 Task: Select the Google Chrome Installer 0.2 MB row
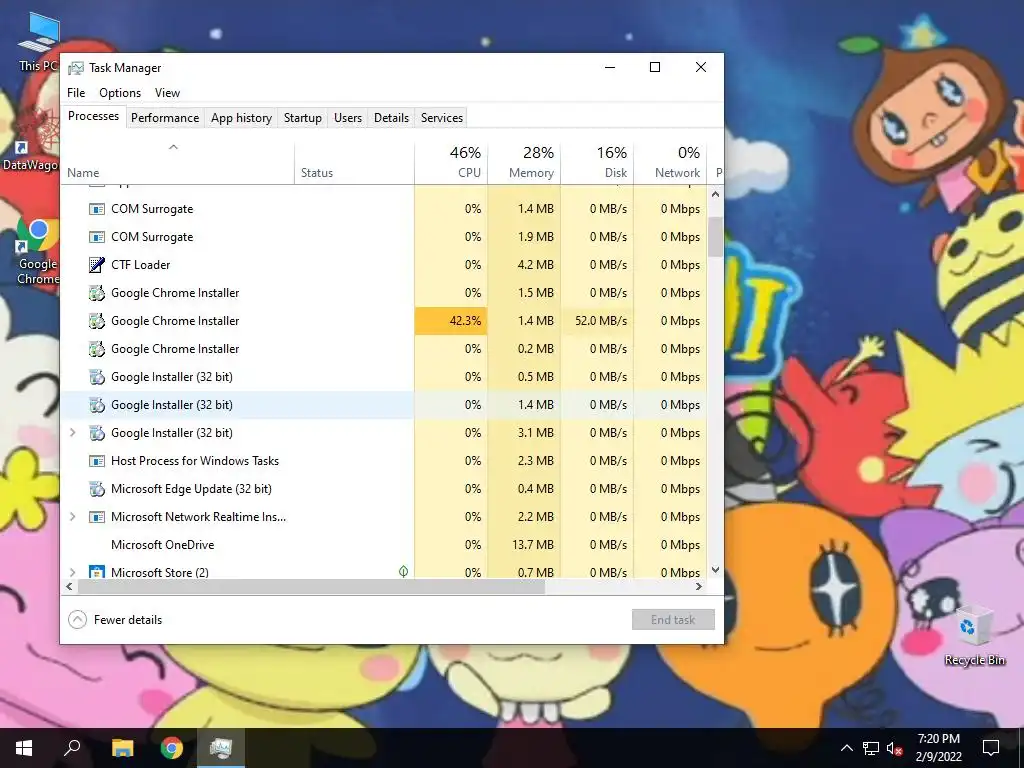(384, 349)
